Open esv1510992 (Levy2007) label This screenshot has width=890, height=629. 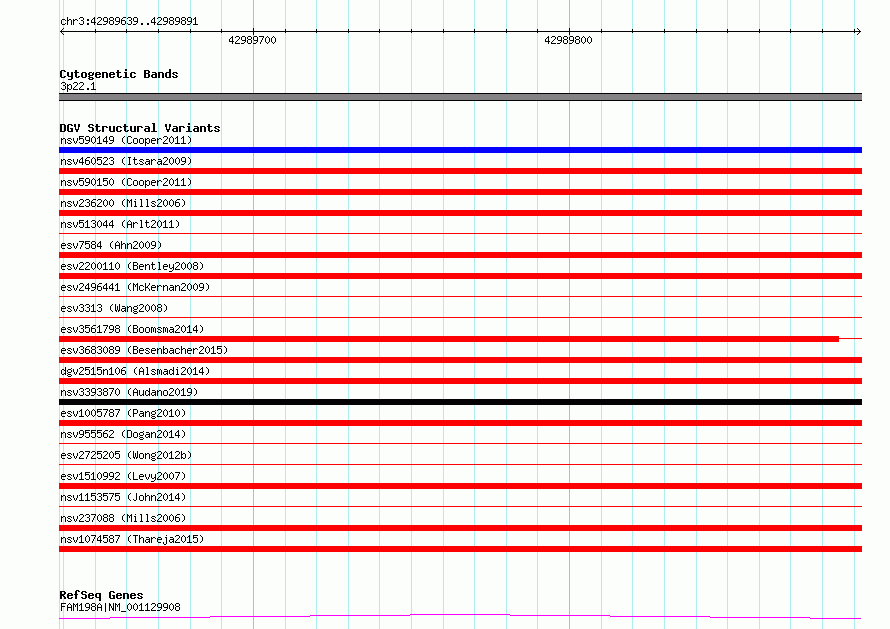tap(123, 476)
